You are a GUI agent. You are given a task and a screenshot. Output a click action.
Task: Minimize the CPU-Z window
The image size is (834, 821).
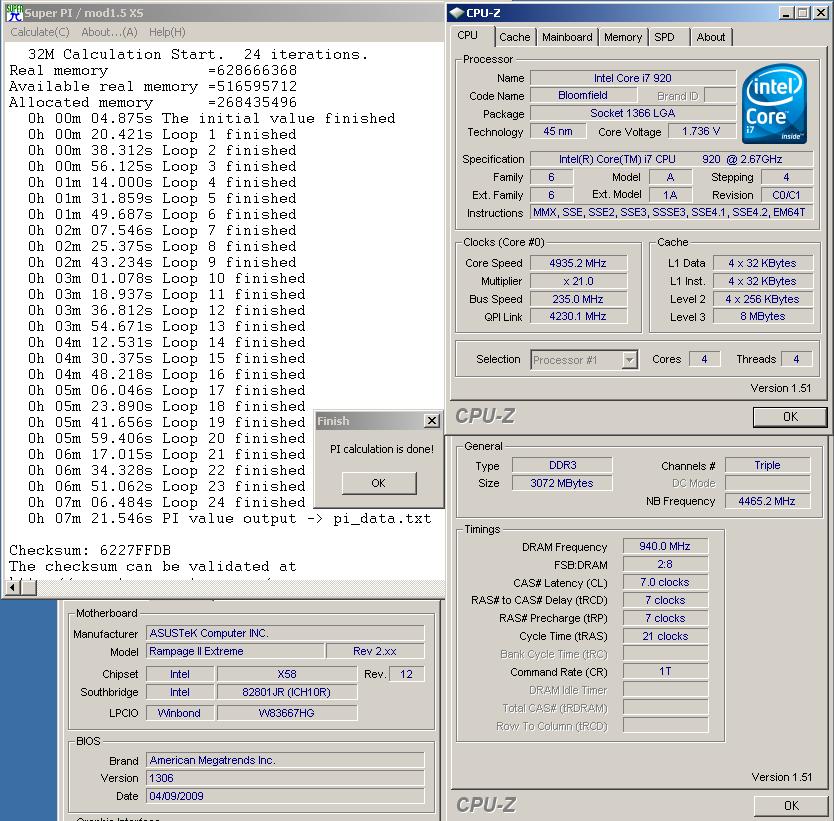[787, 13]
